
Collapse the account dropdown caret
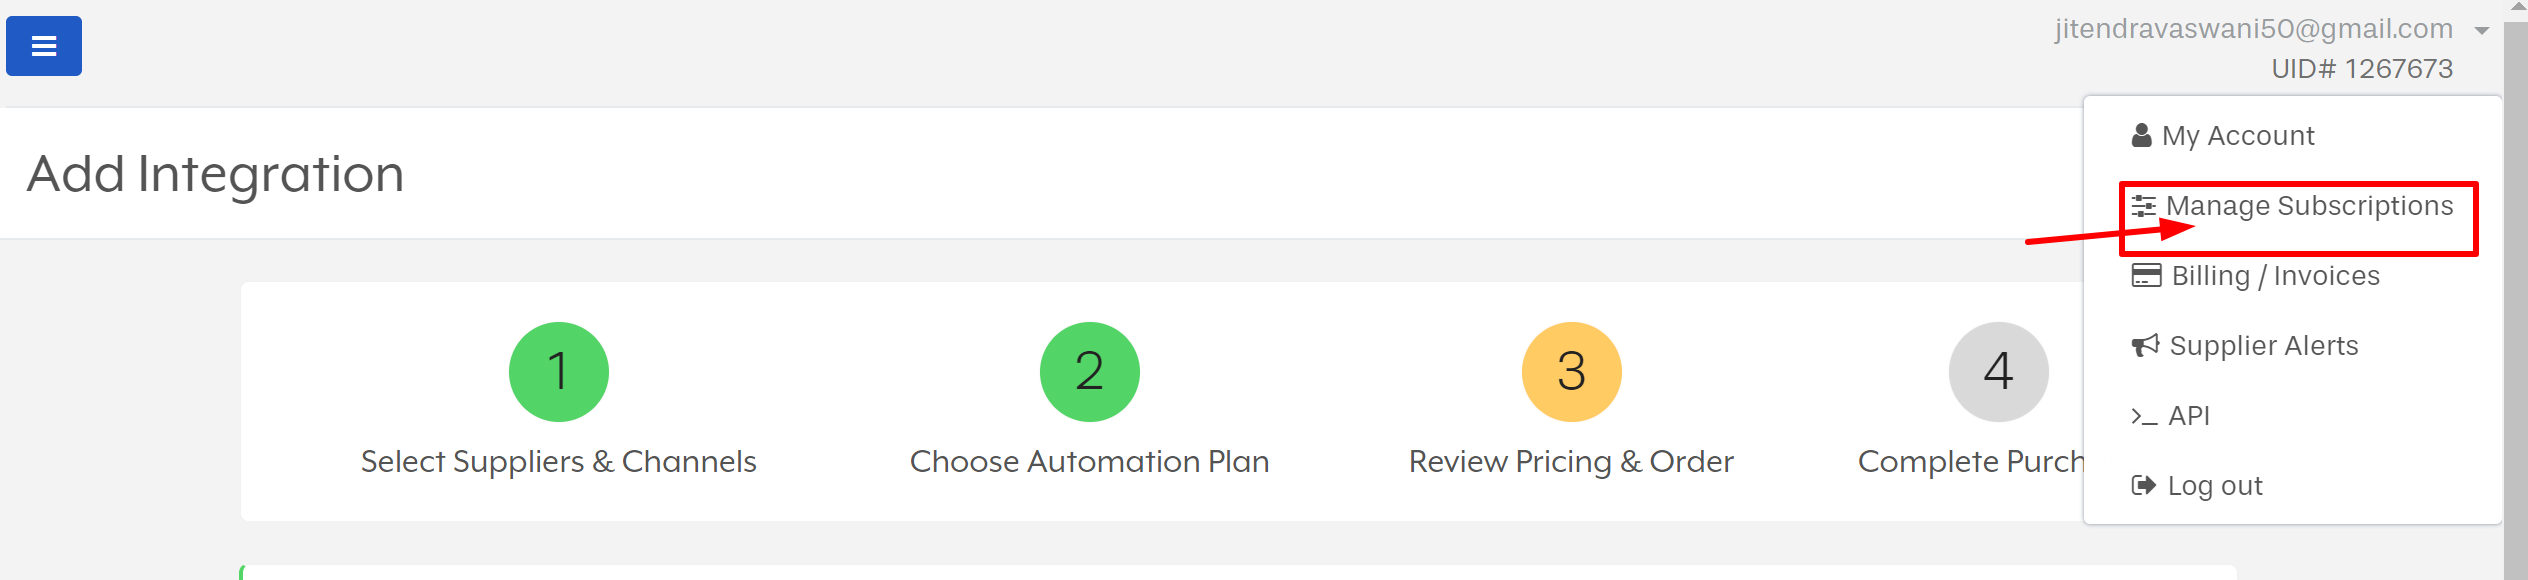tap(2481, 31)
